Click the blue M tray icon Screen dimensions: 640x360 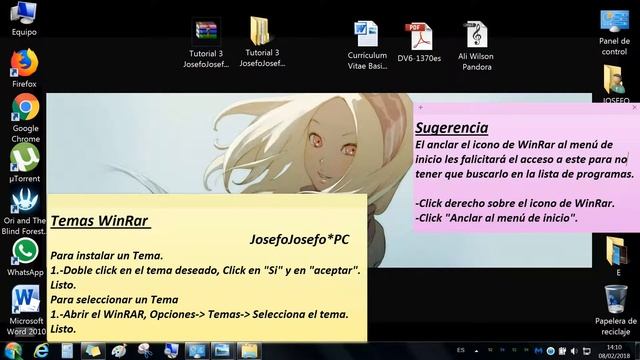(x=538, y=351)
